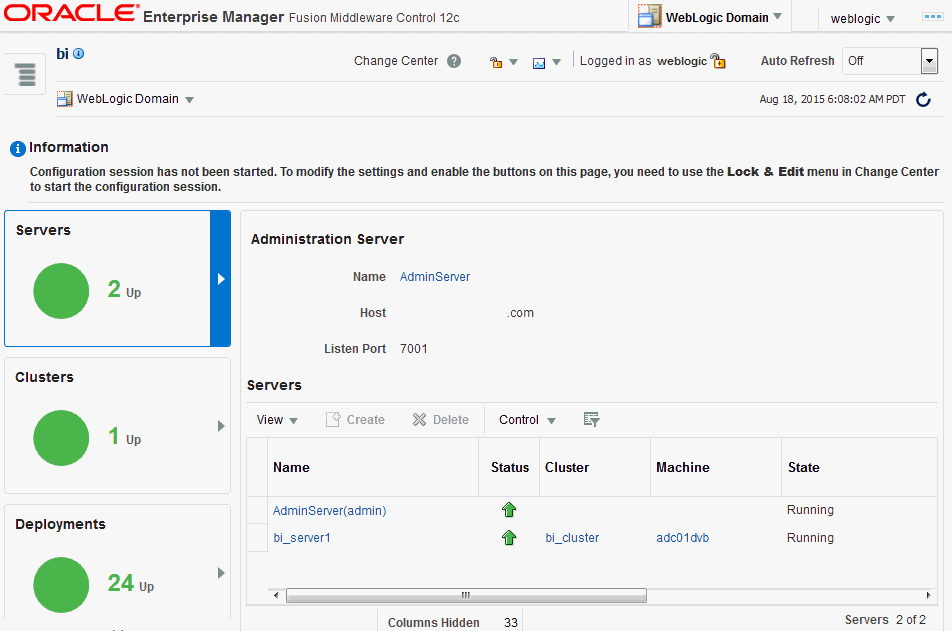Open the bi_server1 link
The height and width of the screenshot is (631, 952).
click(302, 537)
